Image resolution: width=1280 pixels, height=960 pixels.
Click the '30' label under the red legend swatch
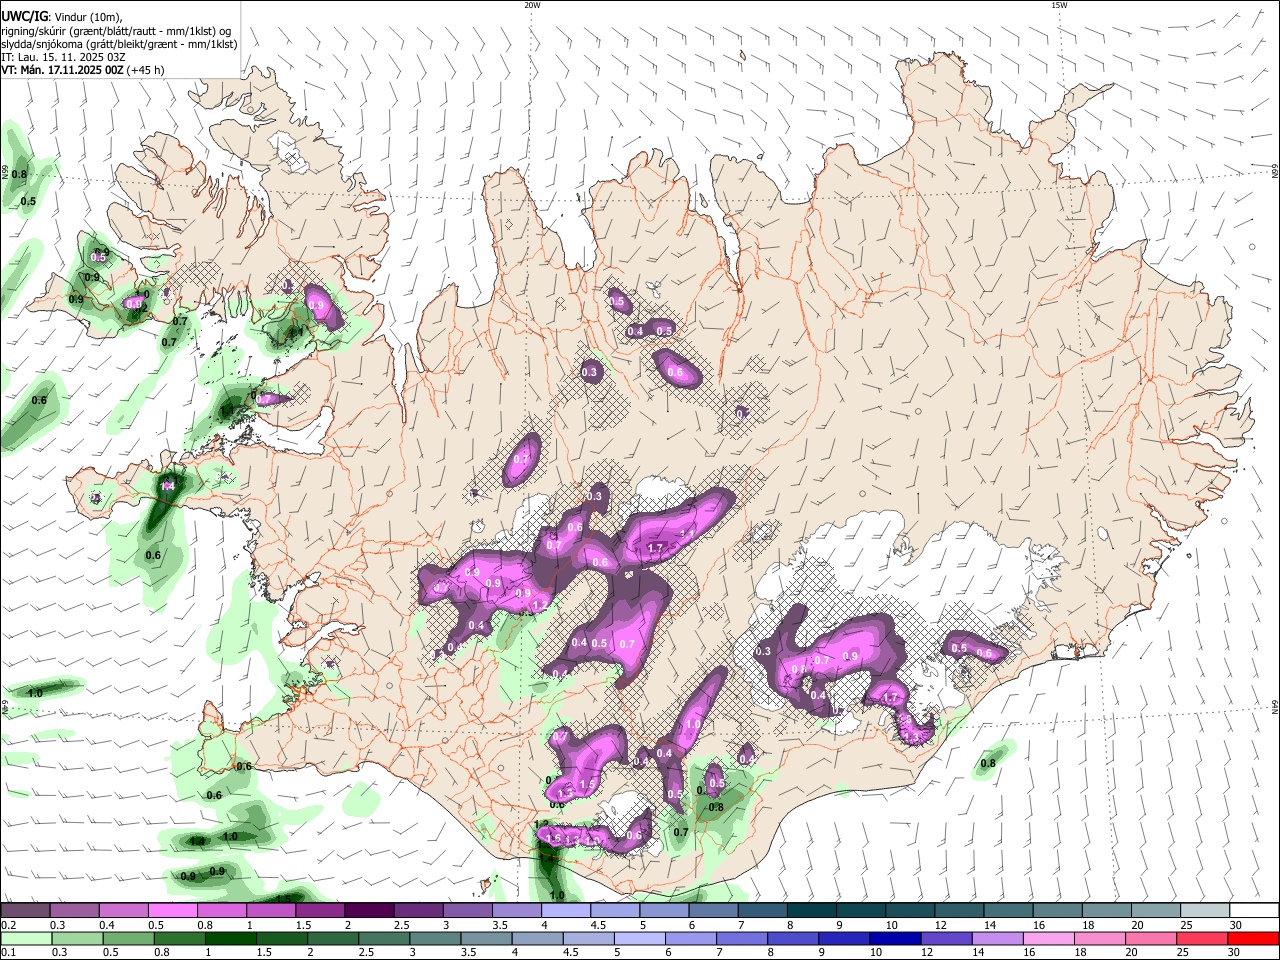click(1235, 953)
